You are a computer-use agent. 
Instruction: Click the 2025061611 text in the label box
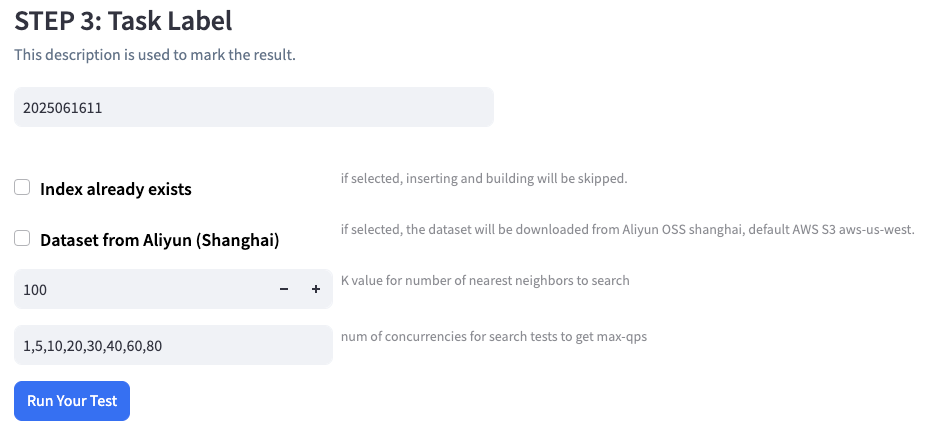[63, 108]
